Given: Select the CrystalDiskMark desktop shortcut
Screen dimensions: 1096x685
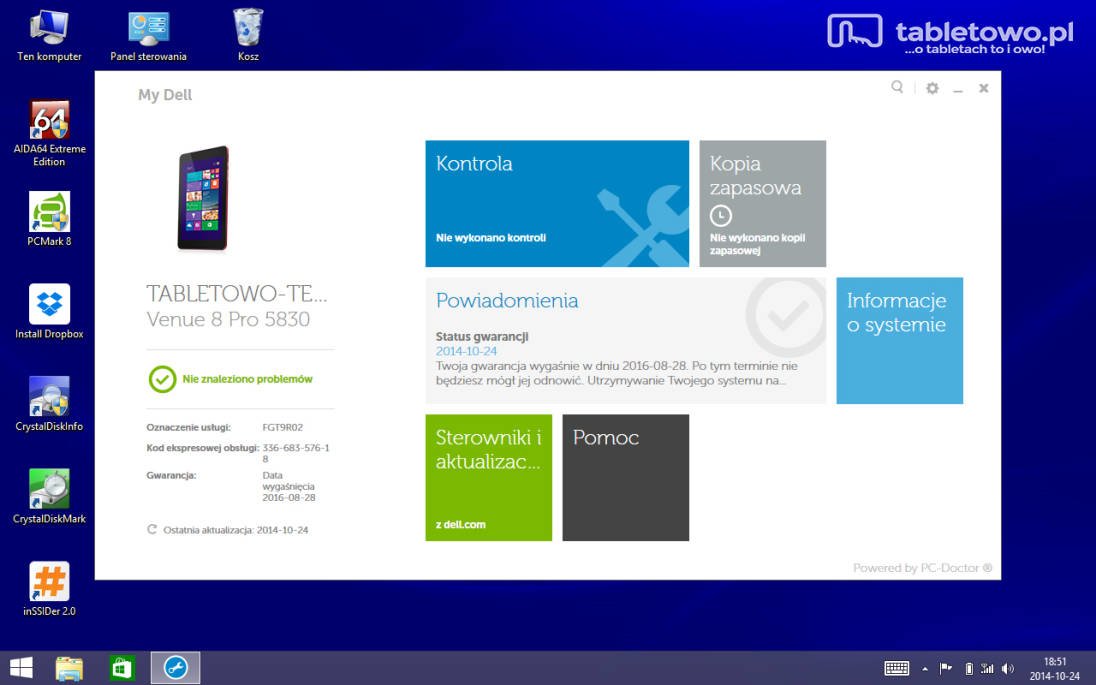Looking at the screenshot, I should pyautogui.click(x=49, y=496).
